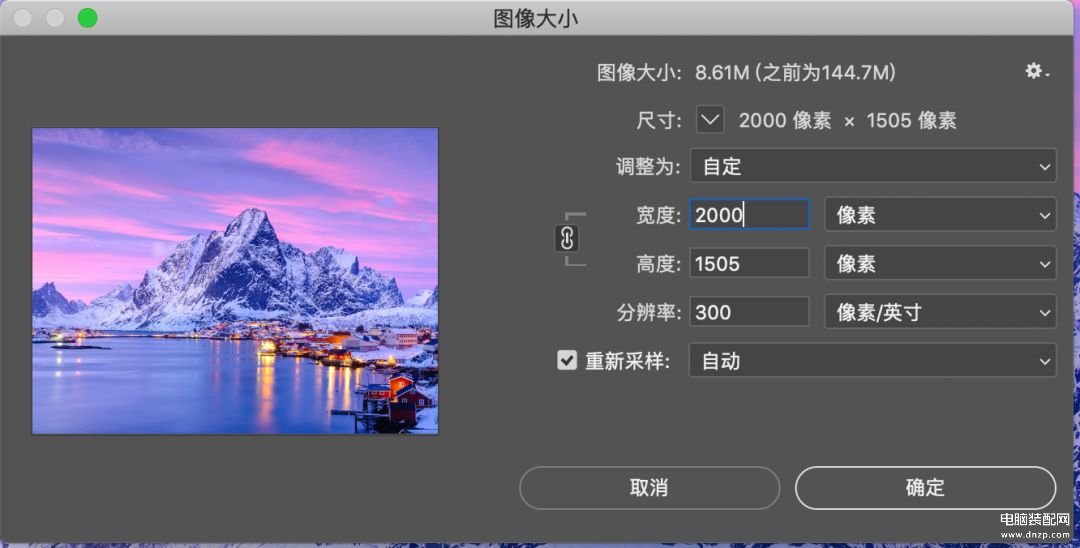Click the 取消 button
Image resolution: width=1080 pixels, height=548 pixels.
click(649, 487)
